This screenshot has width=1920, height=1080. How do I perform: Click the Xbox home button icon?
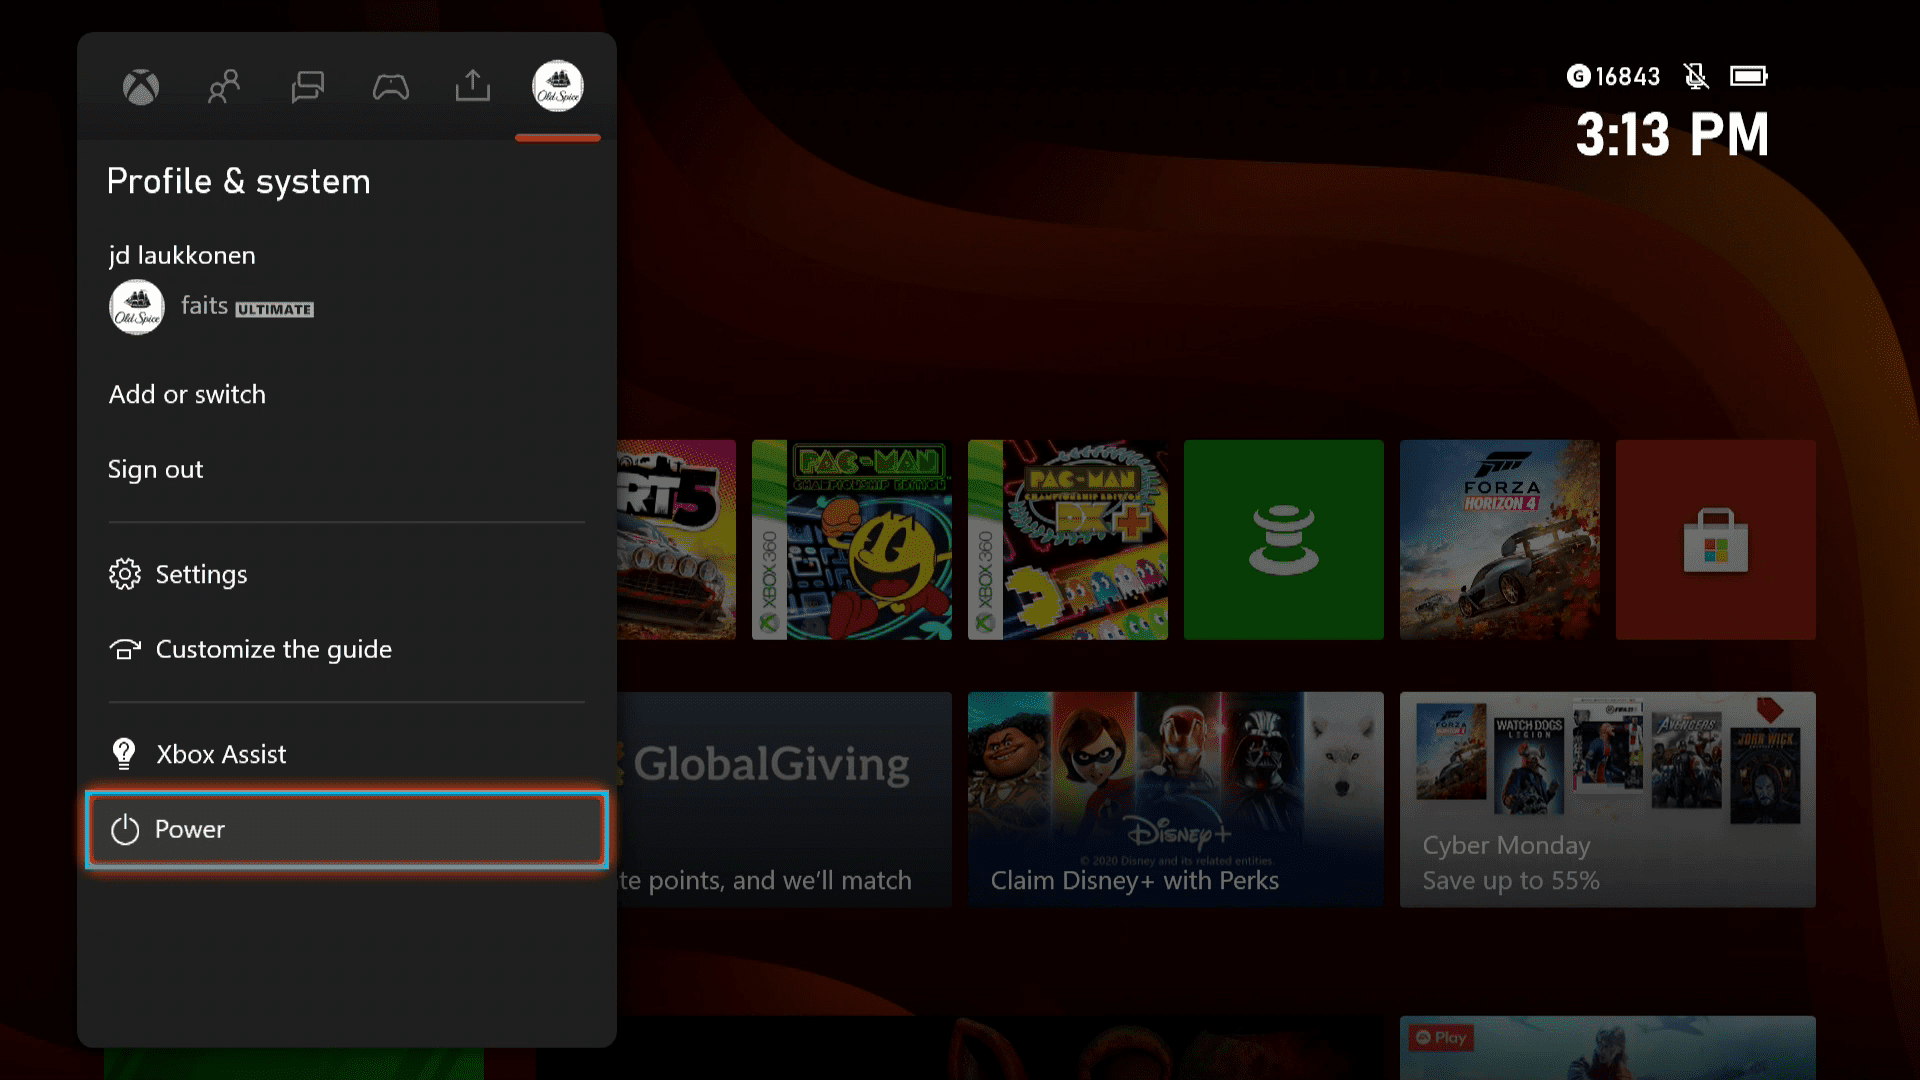click(x=141, y=86)
